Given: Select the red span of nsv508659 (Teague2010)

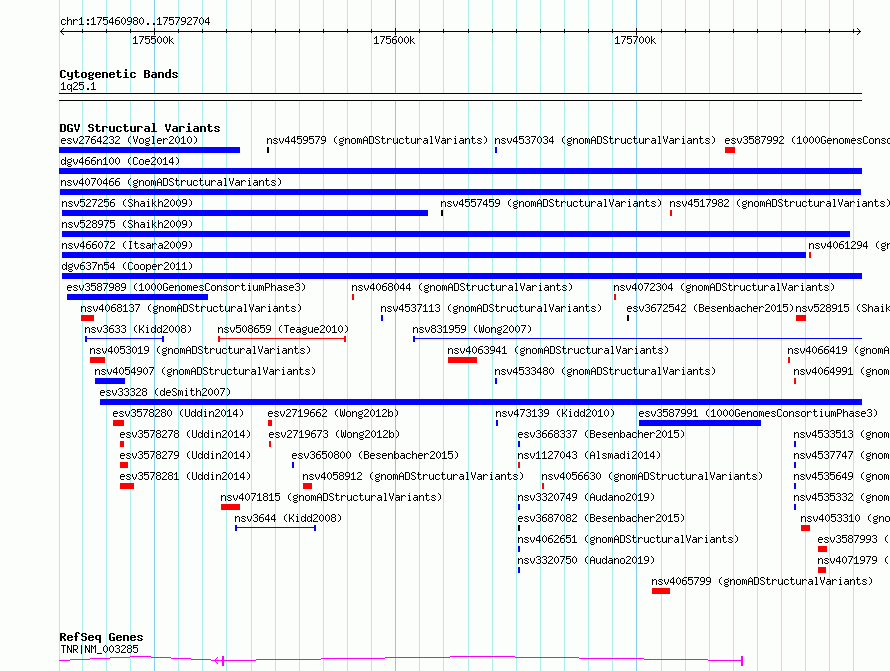Looking at the screenshot, I should pyautogui.click(x=282, y=339).
